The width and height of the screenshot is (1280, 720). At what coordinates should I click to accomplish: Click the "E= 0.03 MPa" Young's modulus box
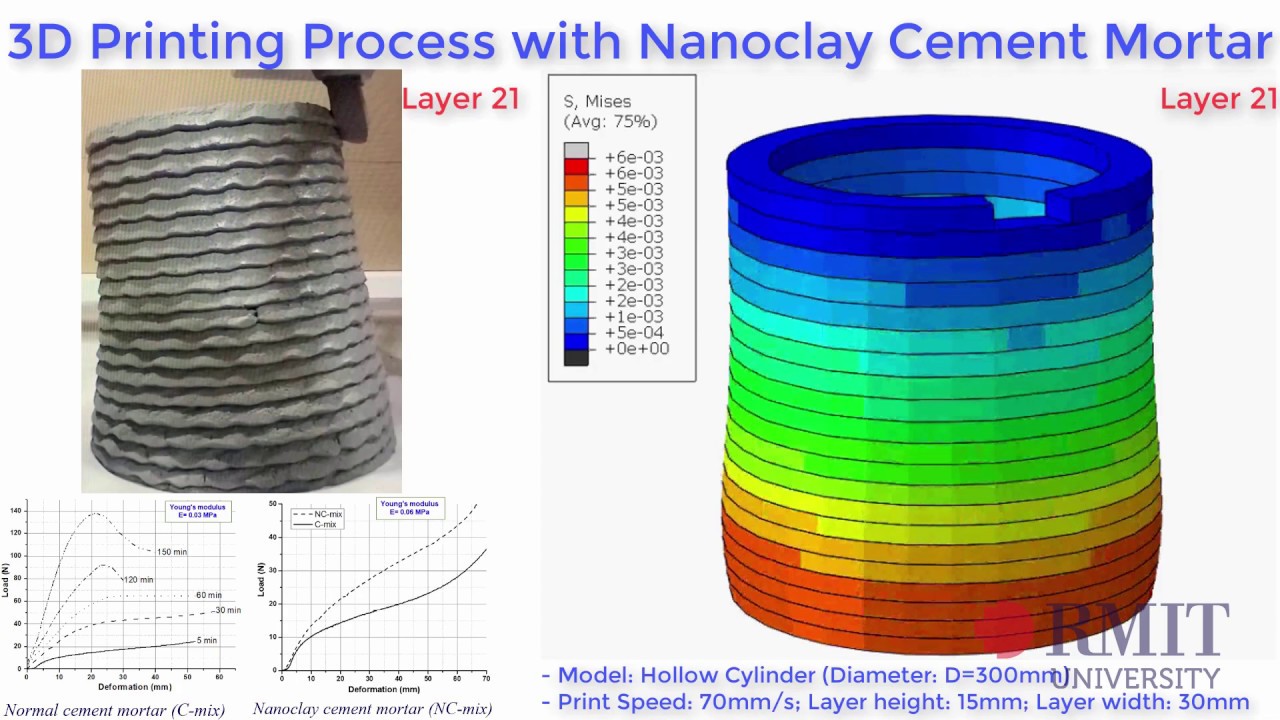(x=197, y=511)
